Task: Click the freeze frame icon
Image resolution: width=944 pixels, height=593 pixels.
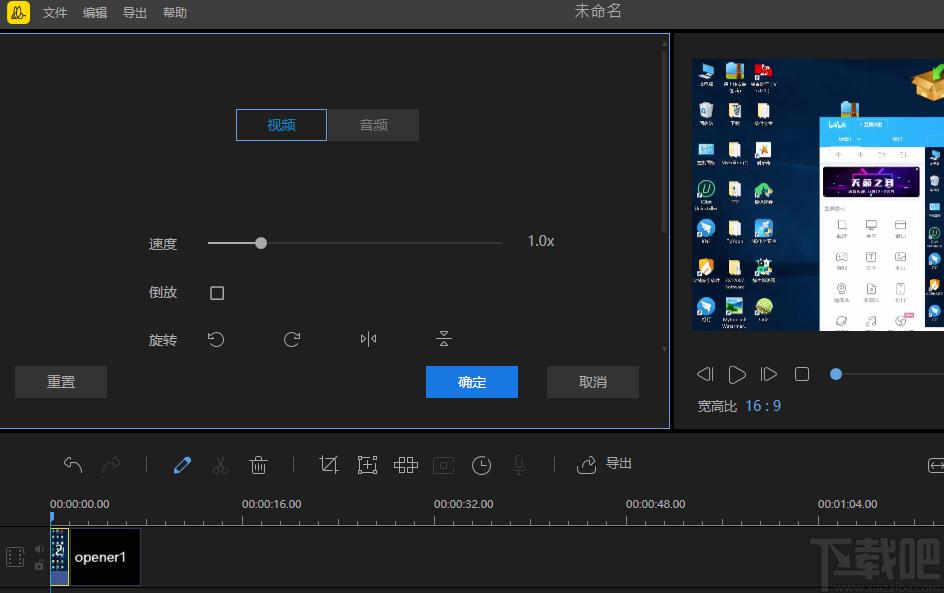Action: tap(444, 465)
